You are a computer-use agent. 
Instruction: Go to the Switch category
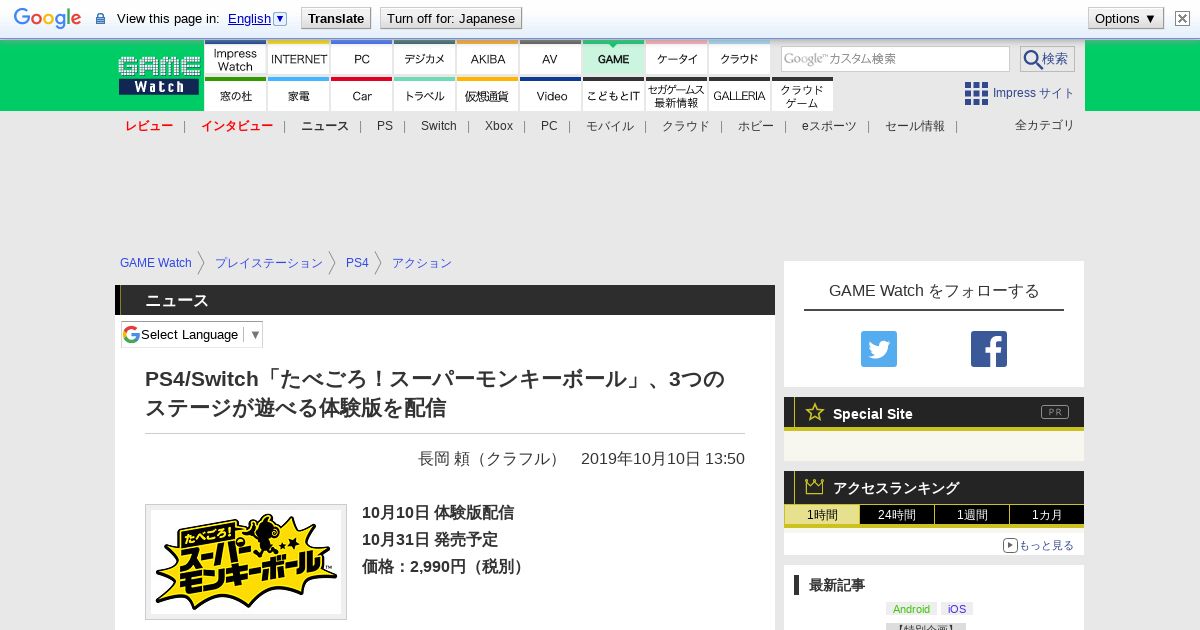[x=439, y=126]
